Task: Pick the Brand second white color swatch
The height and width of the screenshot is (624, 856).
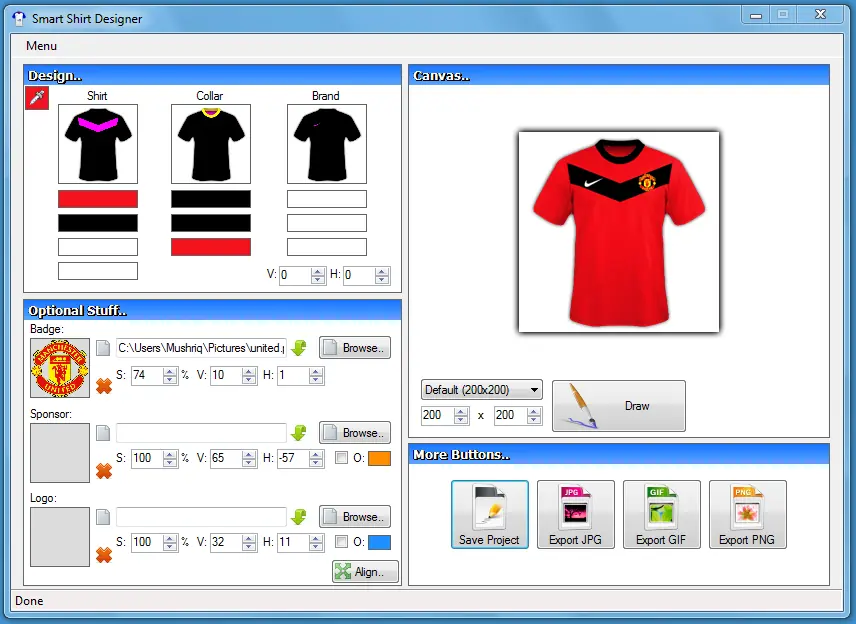Action: pyautogui.click(x=327, y=223)
